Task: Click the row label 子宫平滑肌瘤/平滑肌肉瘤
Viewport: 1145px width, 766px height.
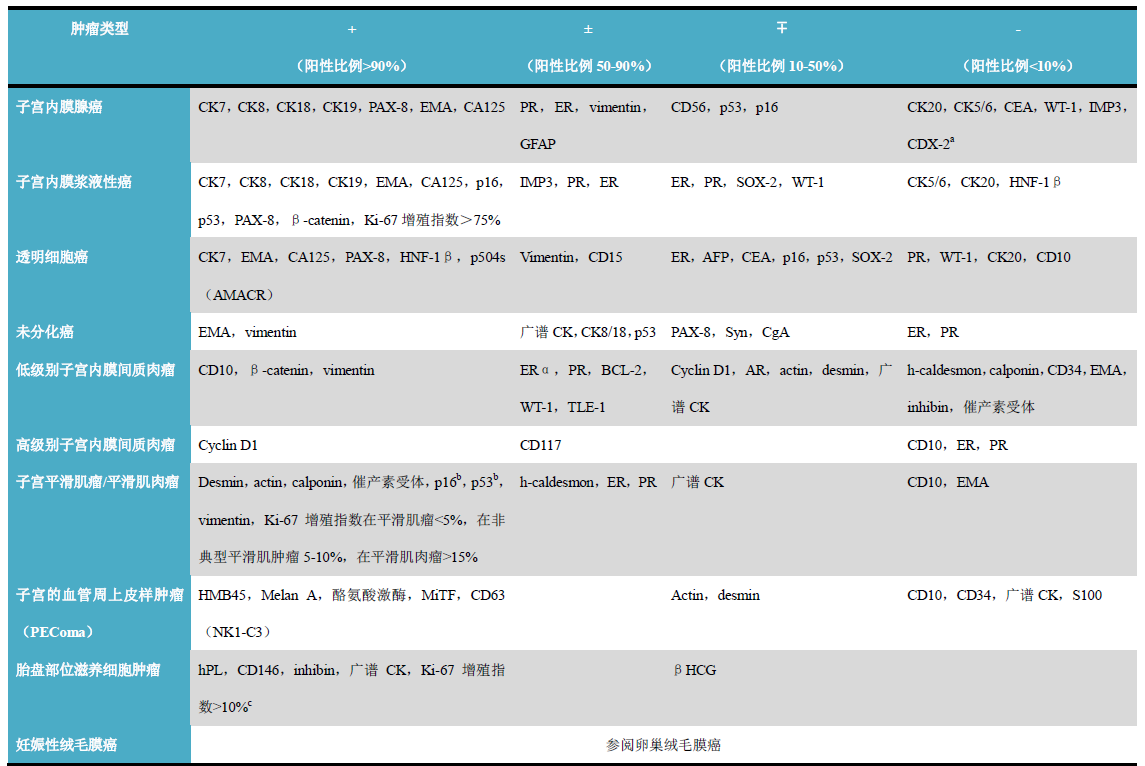Action: pos(97,482)
